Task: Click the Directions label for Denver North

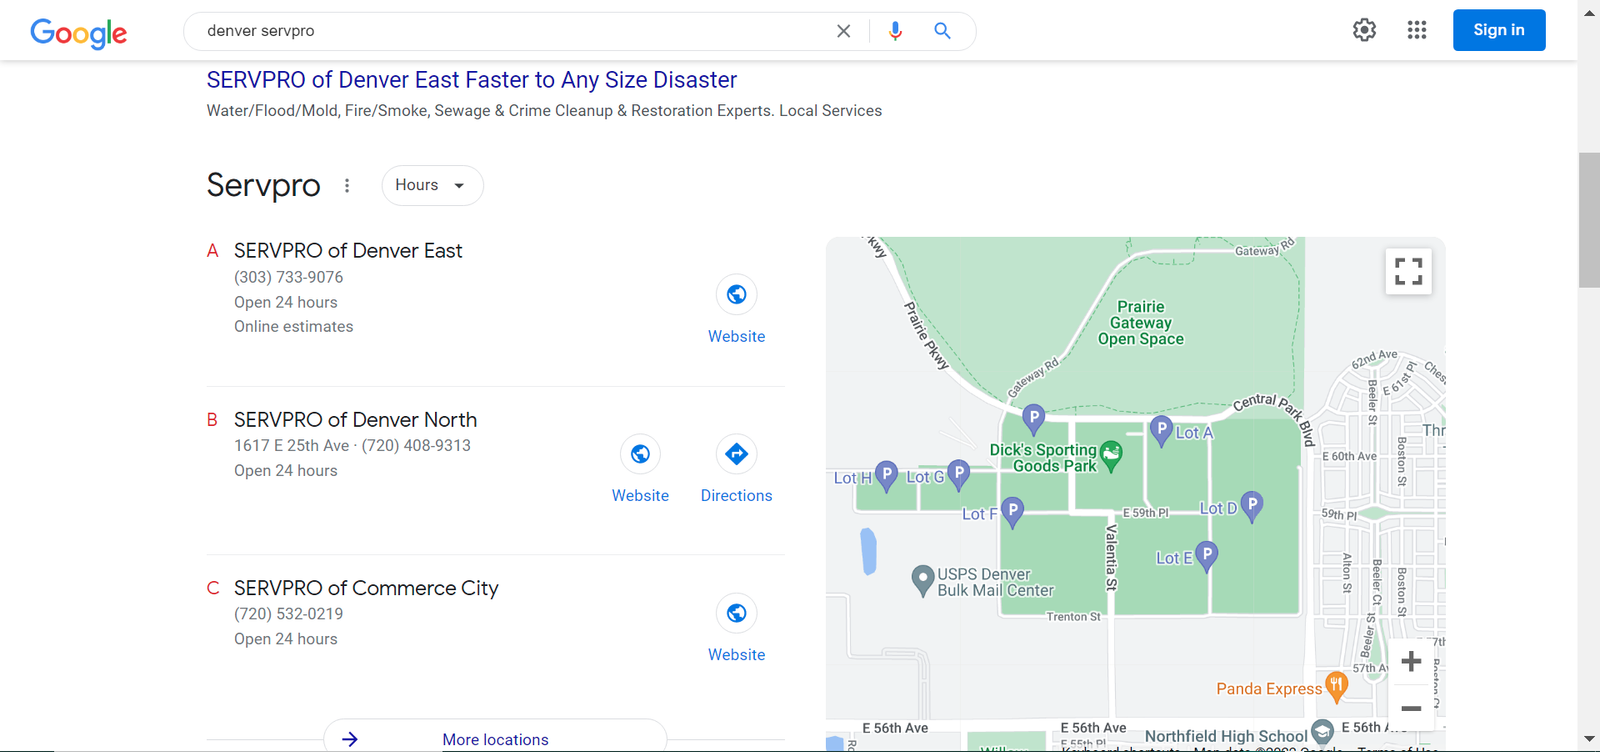Action: (737, 496)
